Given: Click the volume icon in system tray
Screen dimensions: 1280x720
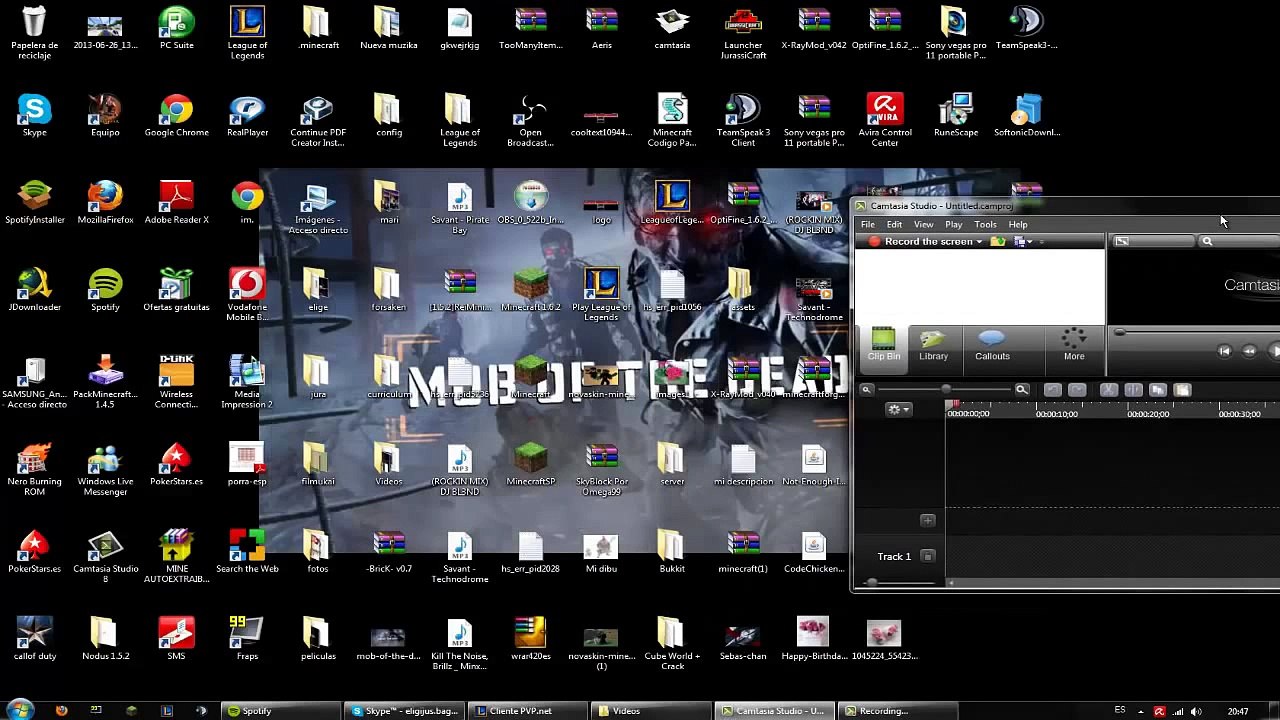Looking at the screenshot, I should (x=1196, y=711).
